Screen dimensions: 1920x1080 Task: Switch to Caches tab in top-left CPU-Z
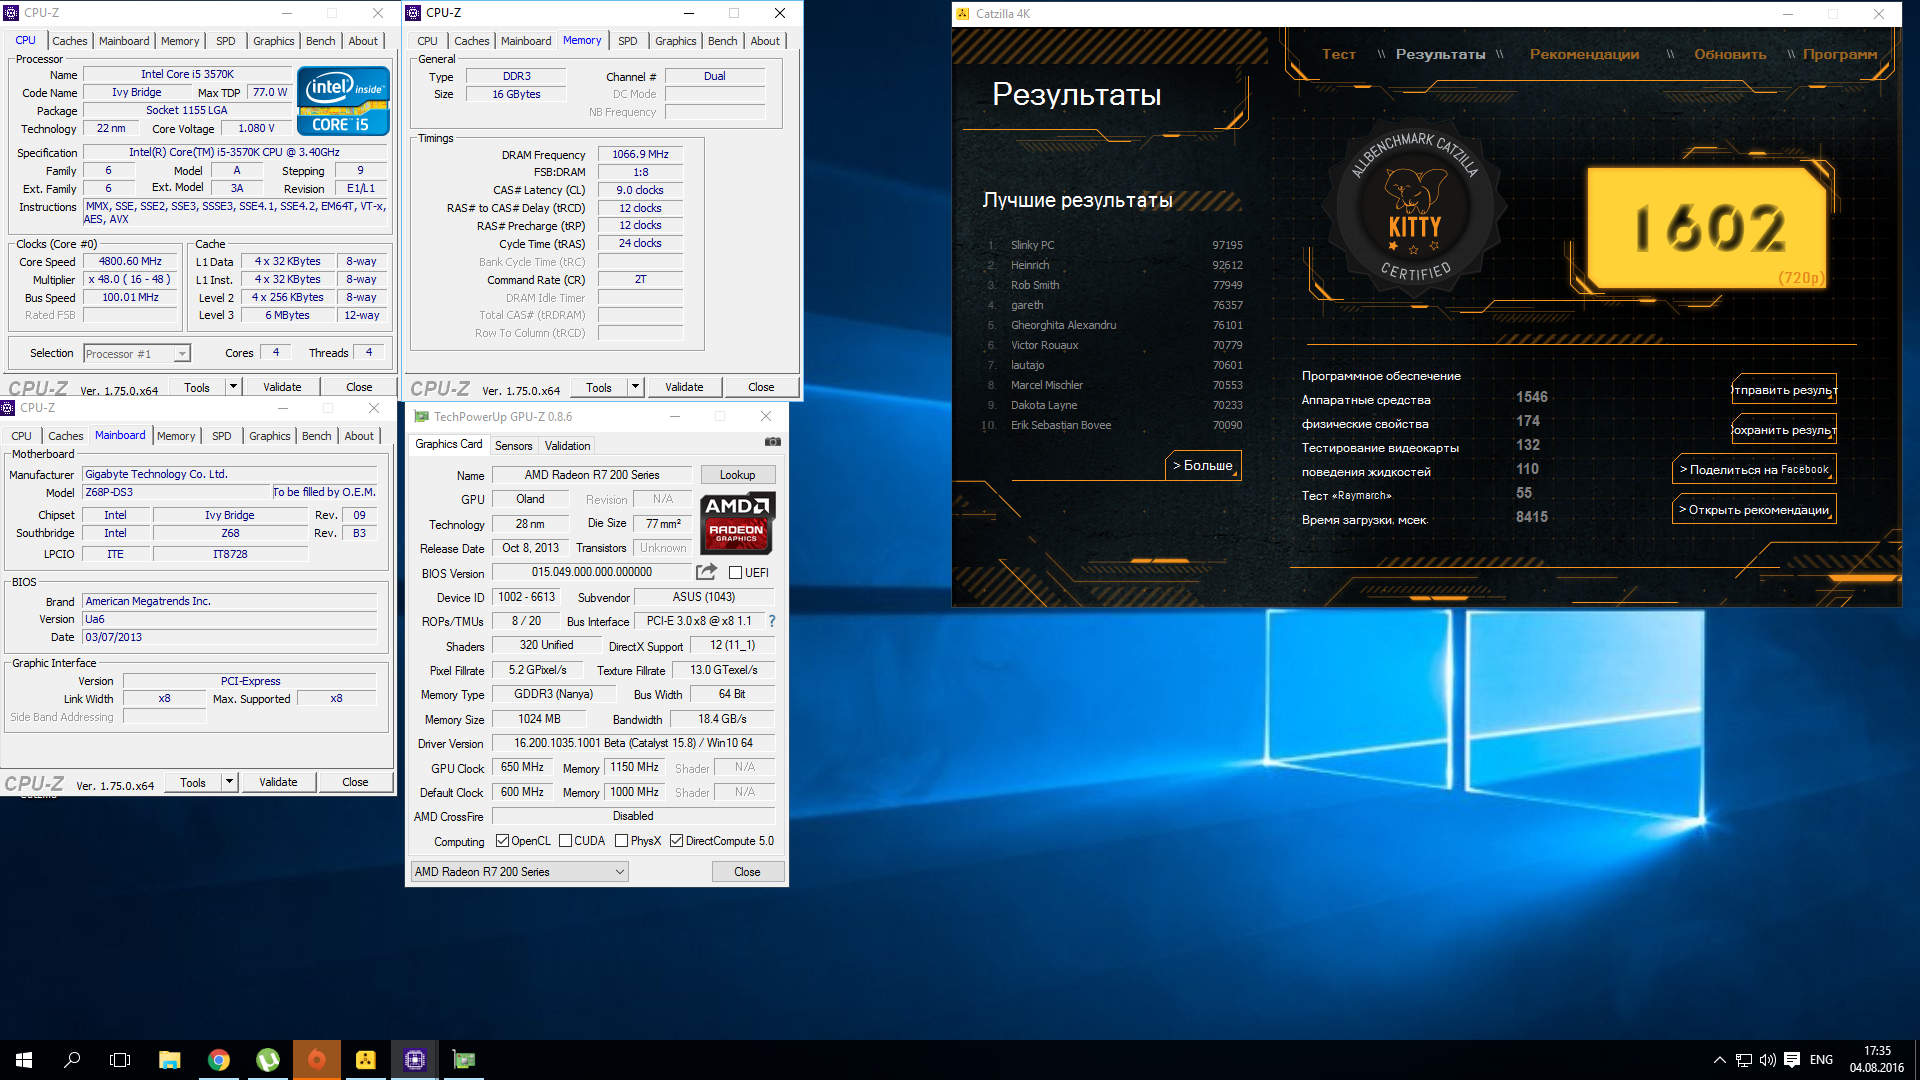[x=69, y=41]
